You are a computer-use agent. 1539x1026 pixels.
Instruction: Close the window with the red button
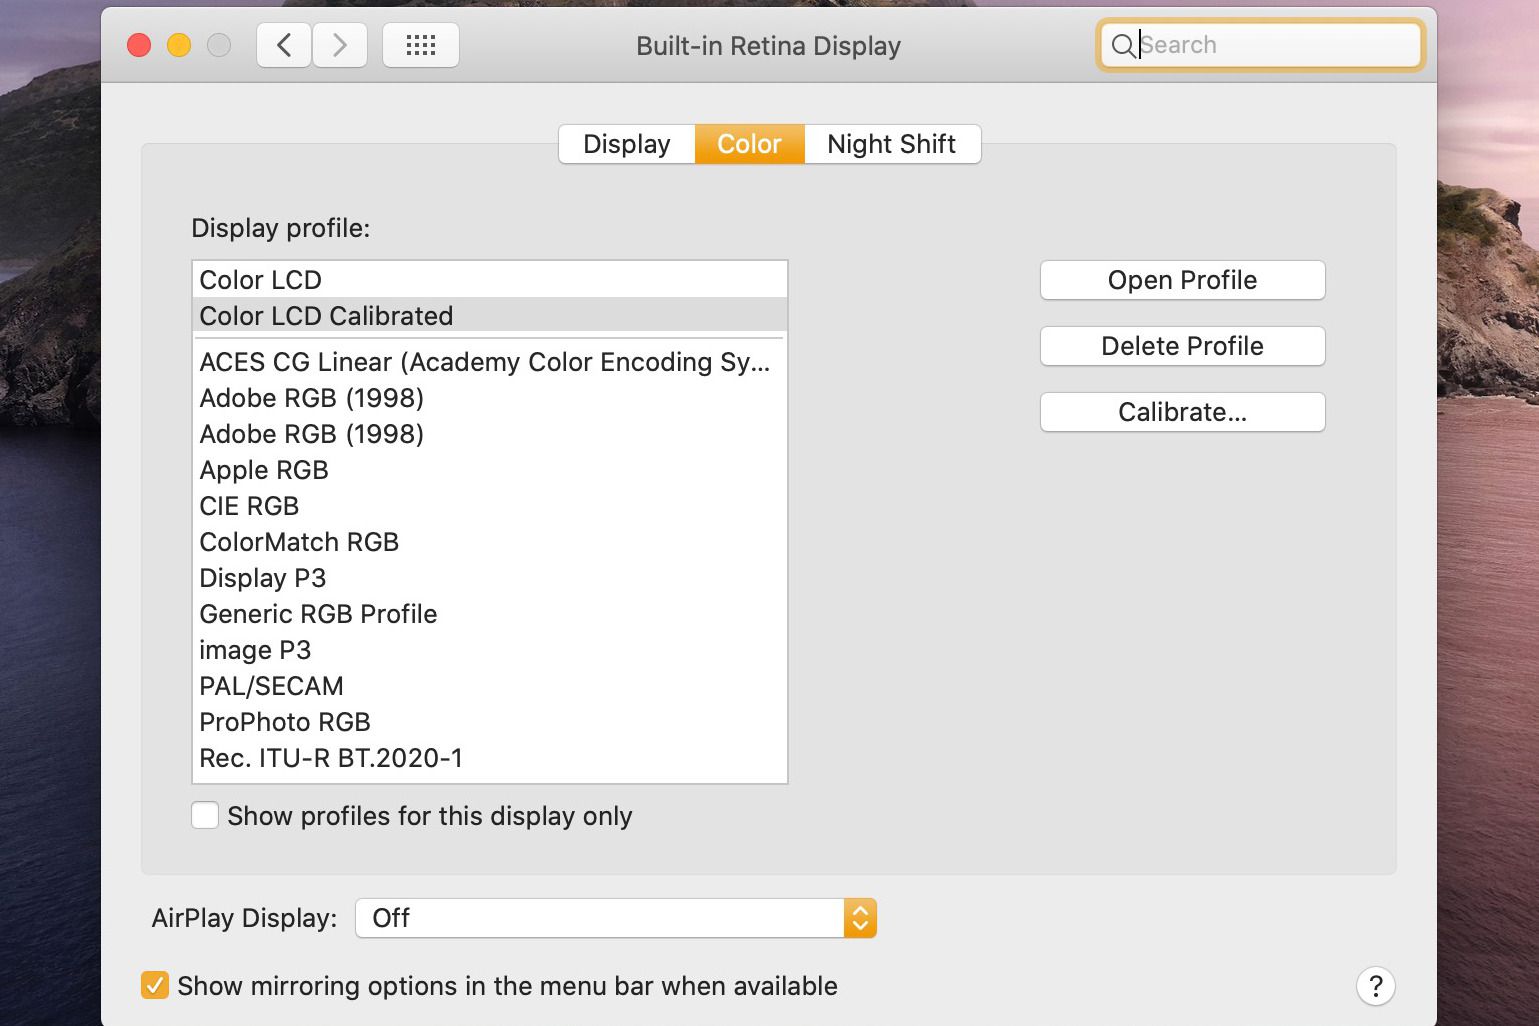tap(139, 45)
